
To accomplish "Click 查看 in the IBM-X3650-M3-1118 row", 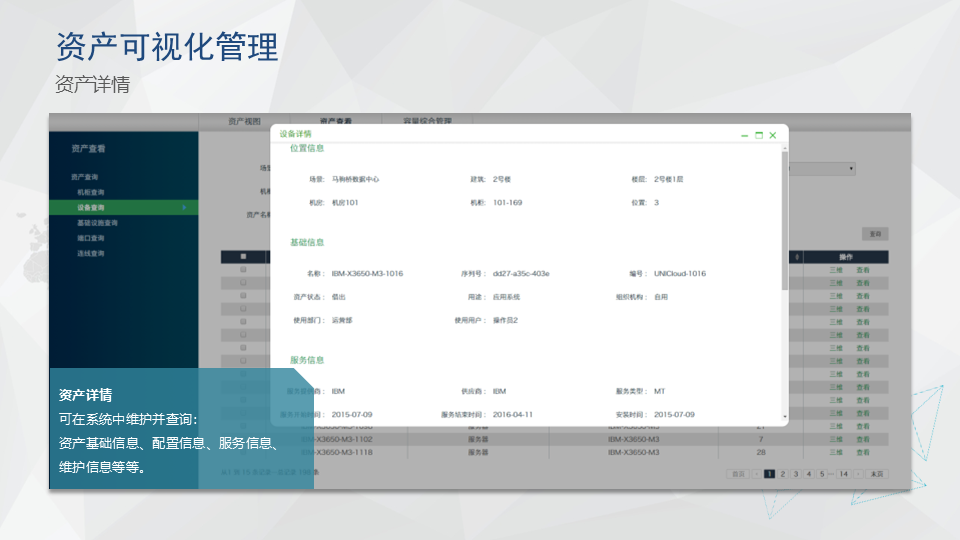I will coord(863,452).
